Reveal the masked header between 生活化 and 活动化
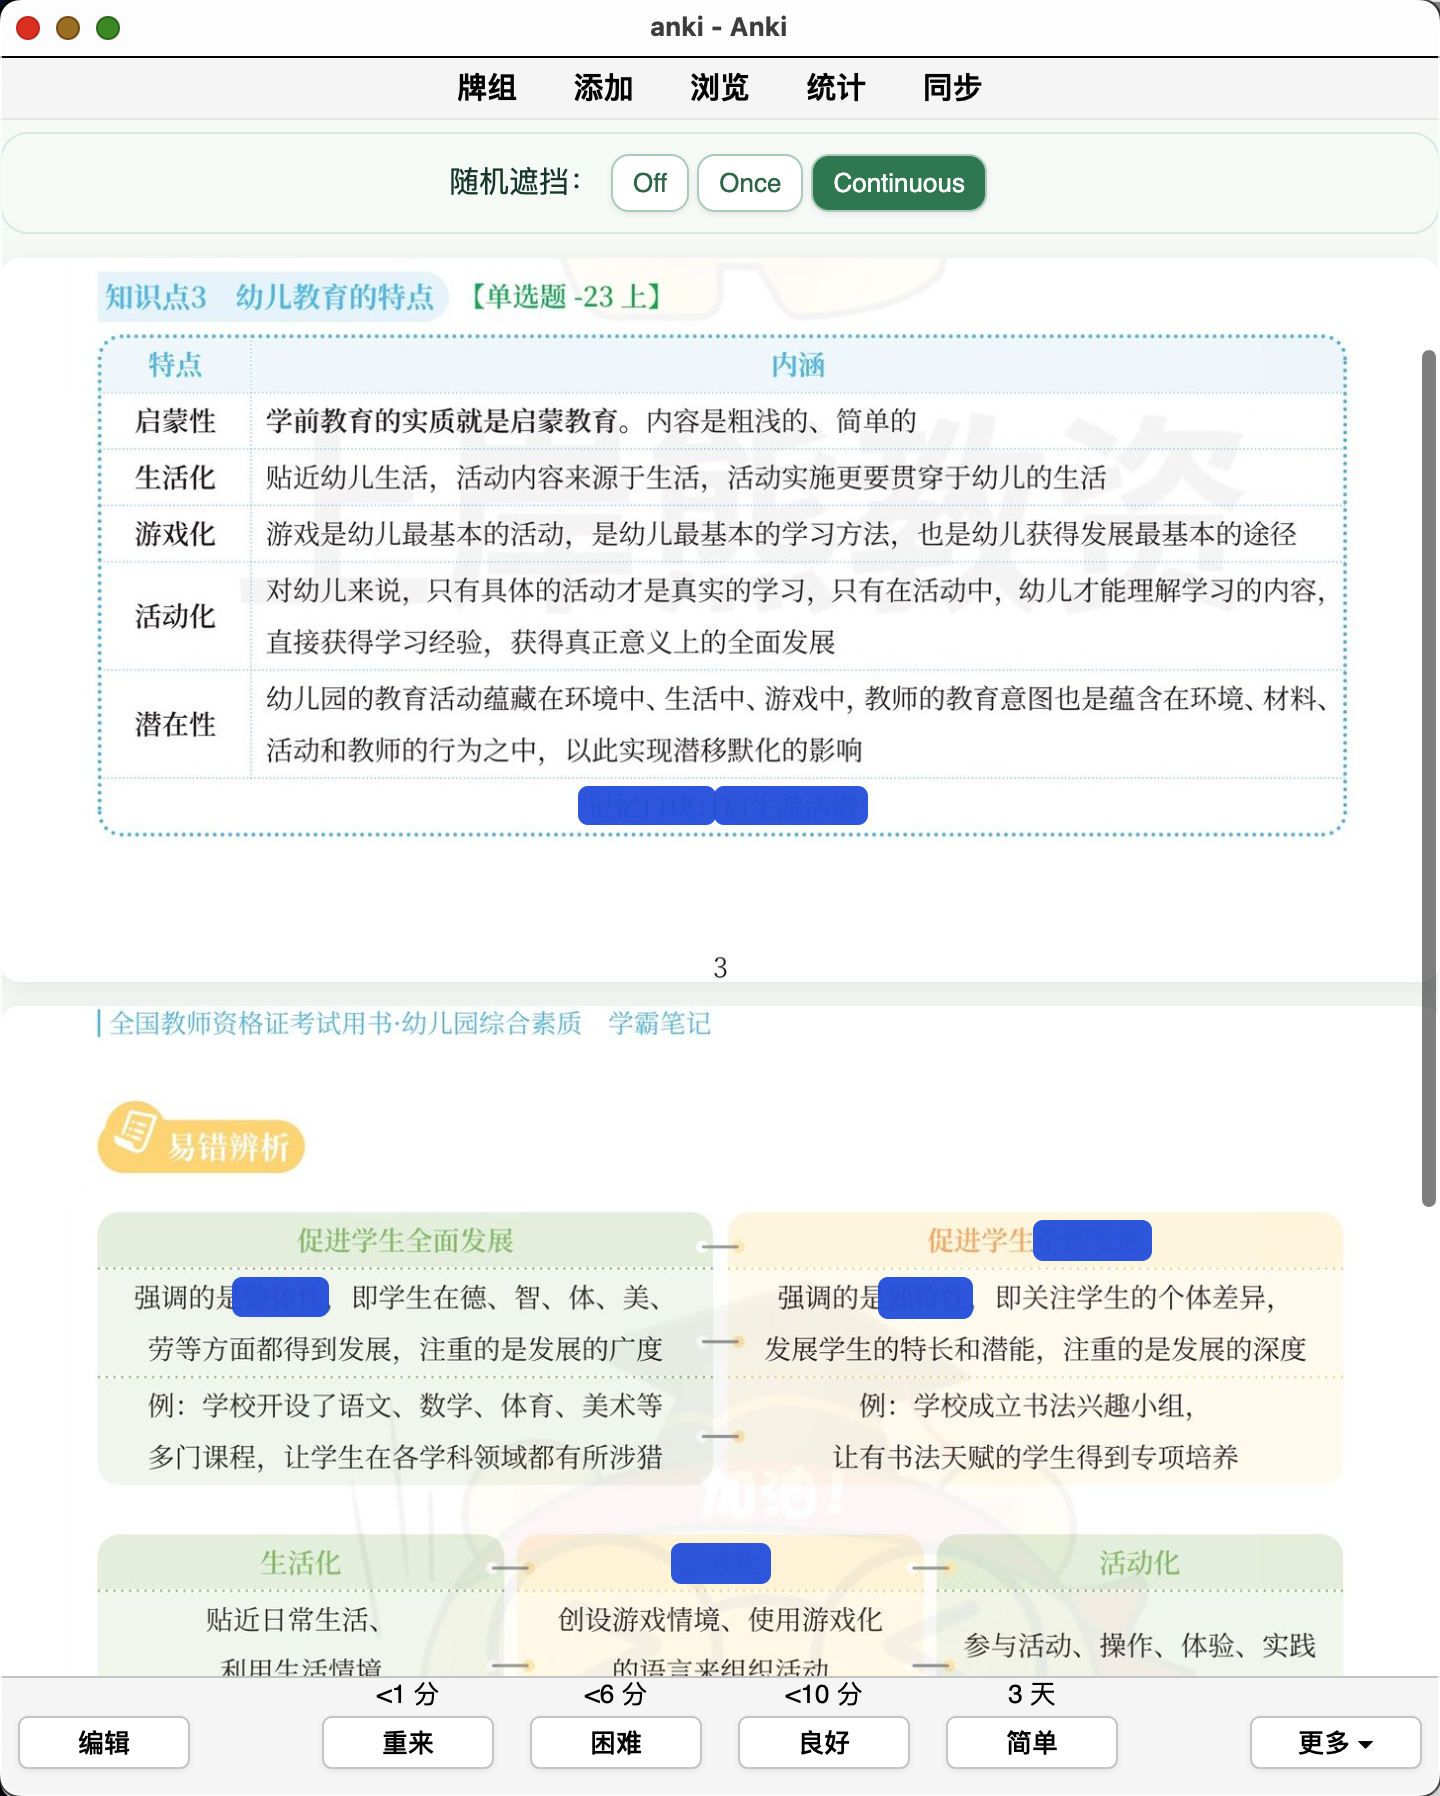1440x1796 pixels. point(721,1563)
